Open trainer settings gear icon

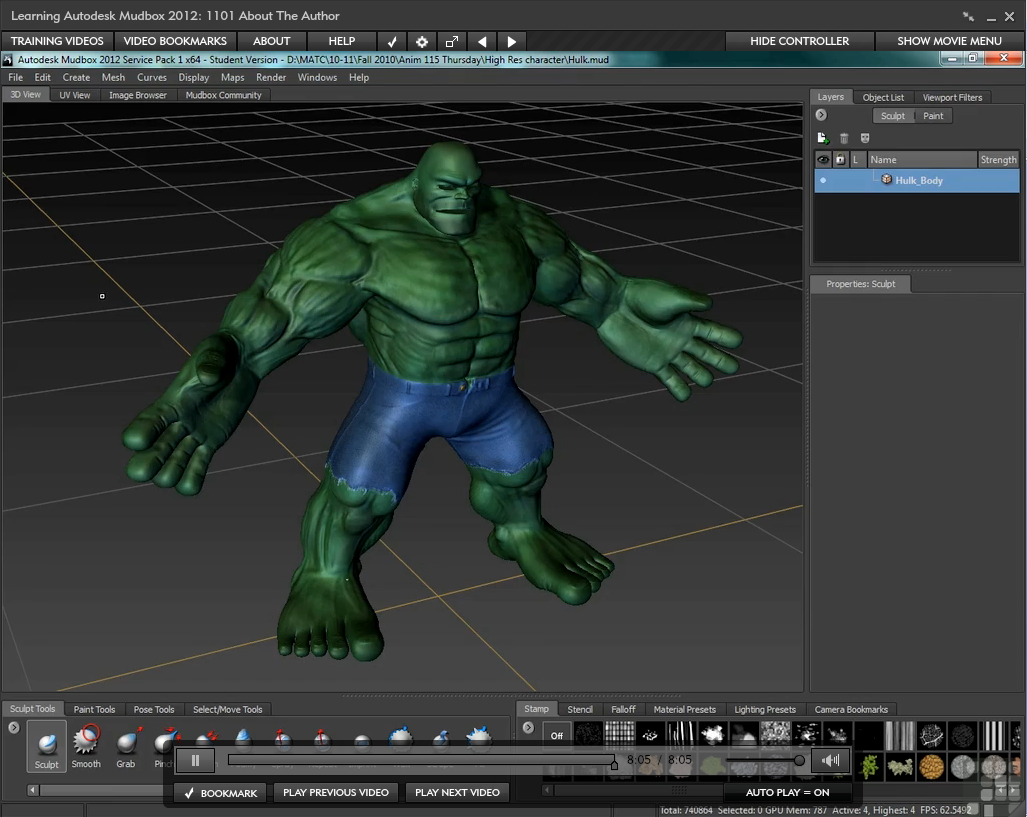point(422,41)
